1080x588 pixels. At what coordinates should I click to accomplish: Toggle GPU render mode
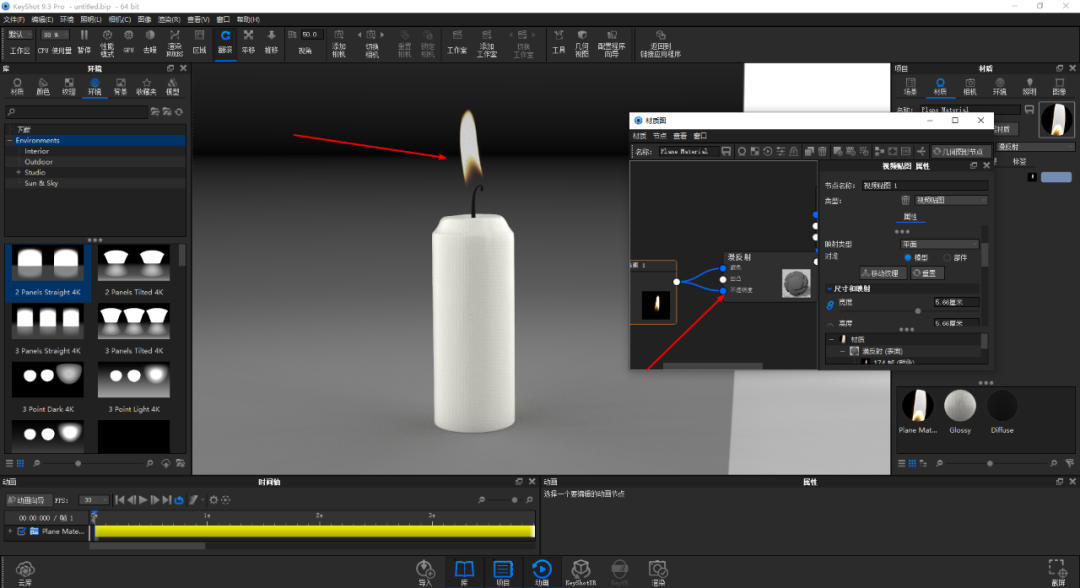[129, 41]
